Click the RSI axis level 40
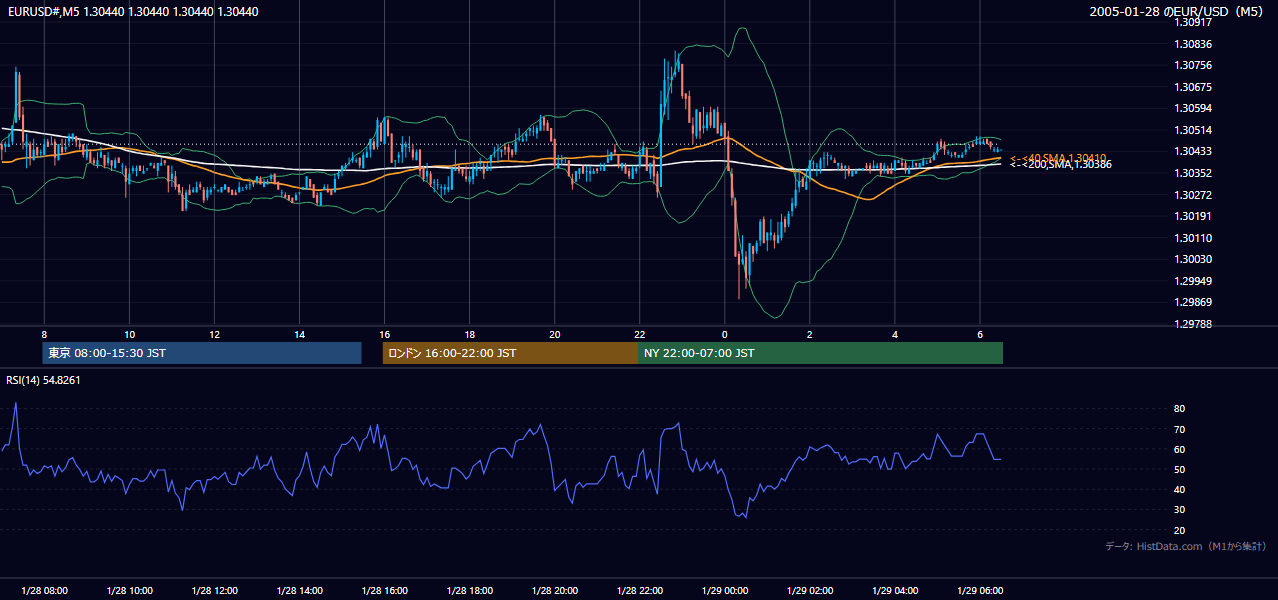 pyautogui.click(x=1180, y=490)
